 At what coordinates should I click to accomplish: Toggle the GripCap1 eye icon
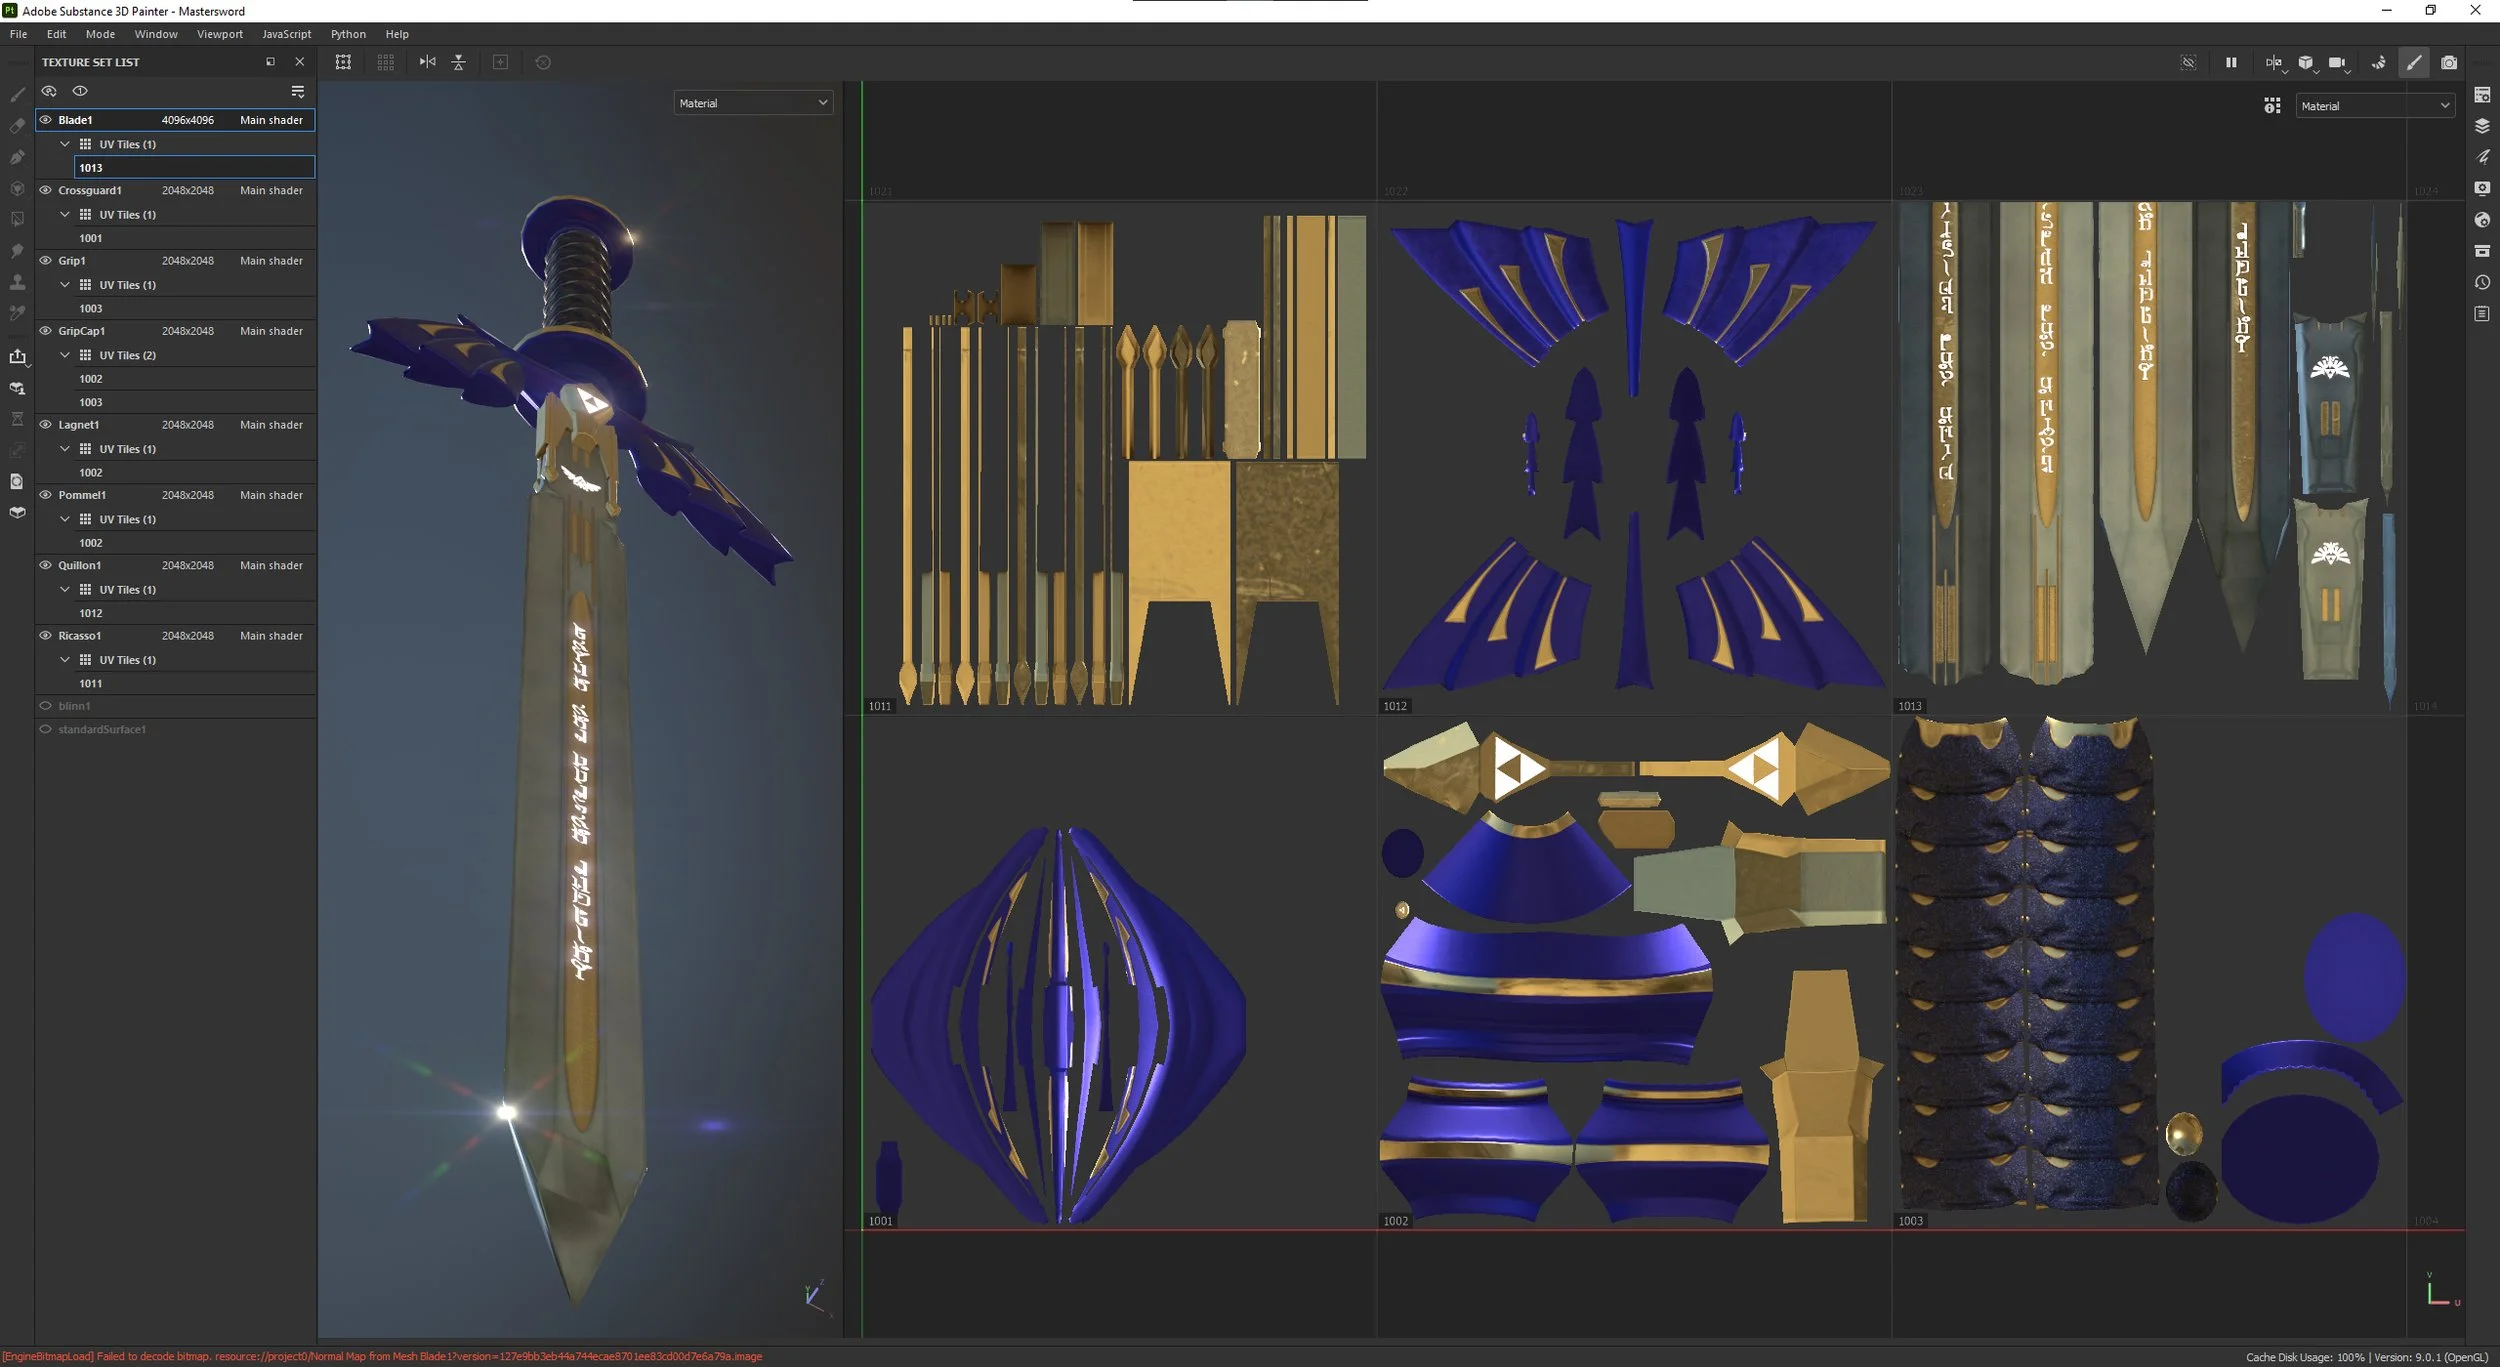click(x=45, y=331)
